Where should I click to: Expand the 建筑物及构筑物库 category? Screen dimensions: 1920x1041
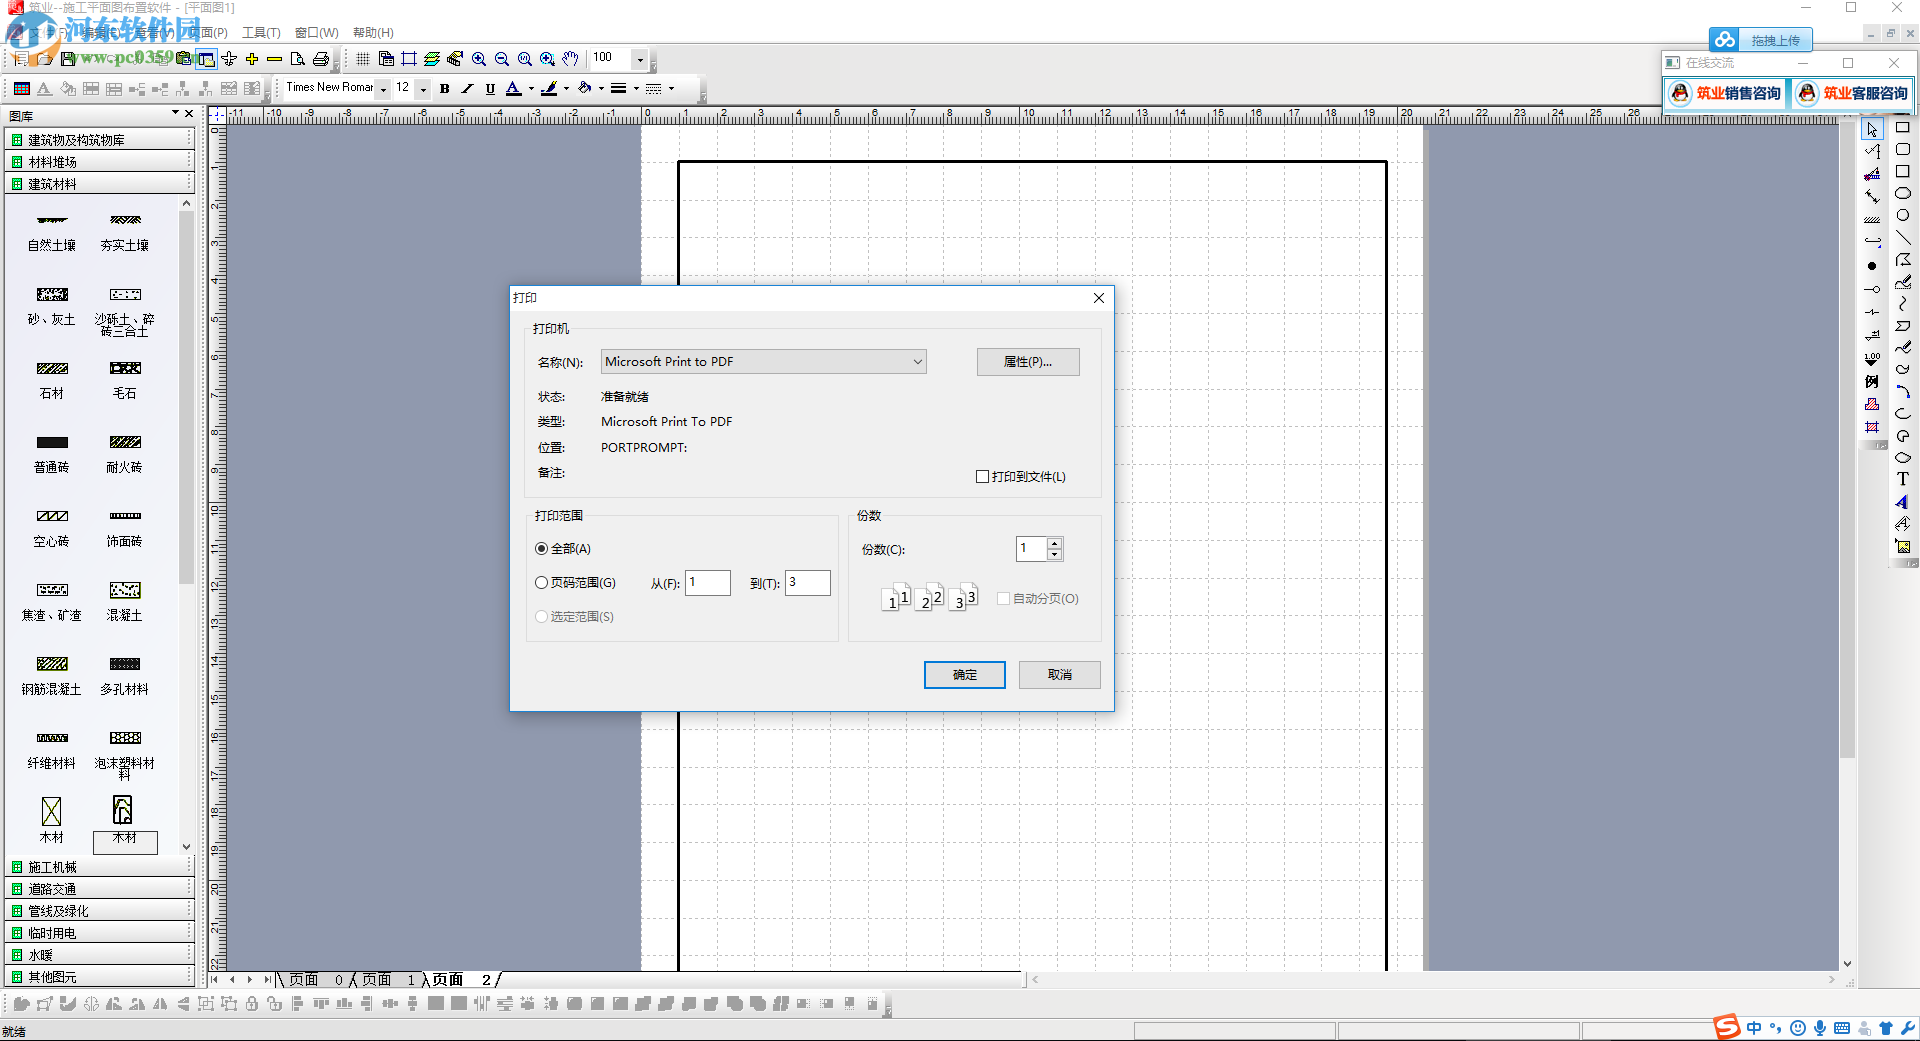point(99,140)
